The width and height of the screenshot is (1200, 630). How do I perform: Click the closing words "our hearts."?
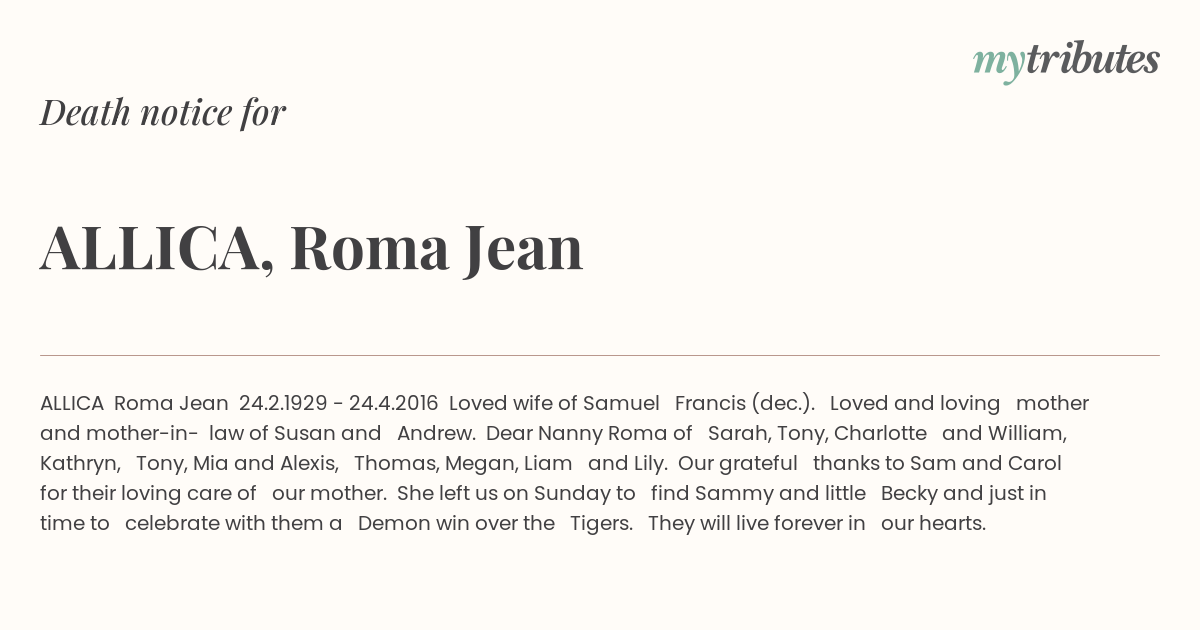[x=933, y=523]
